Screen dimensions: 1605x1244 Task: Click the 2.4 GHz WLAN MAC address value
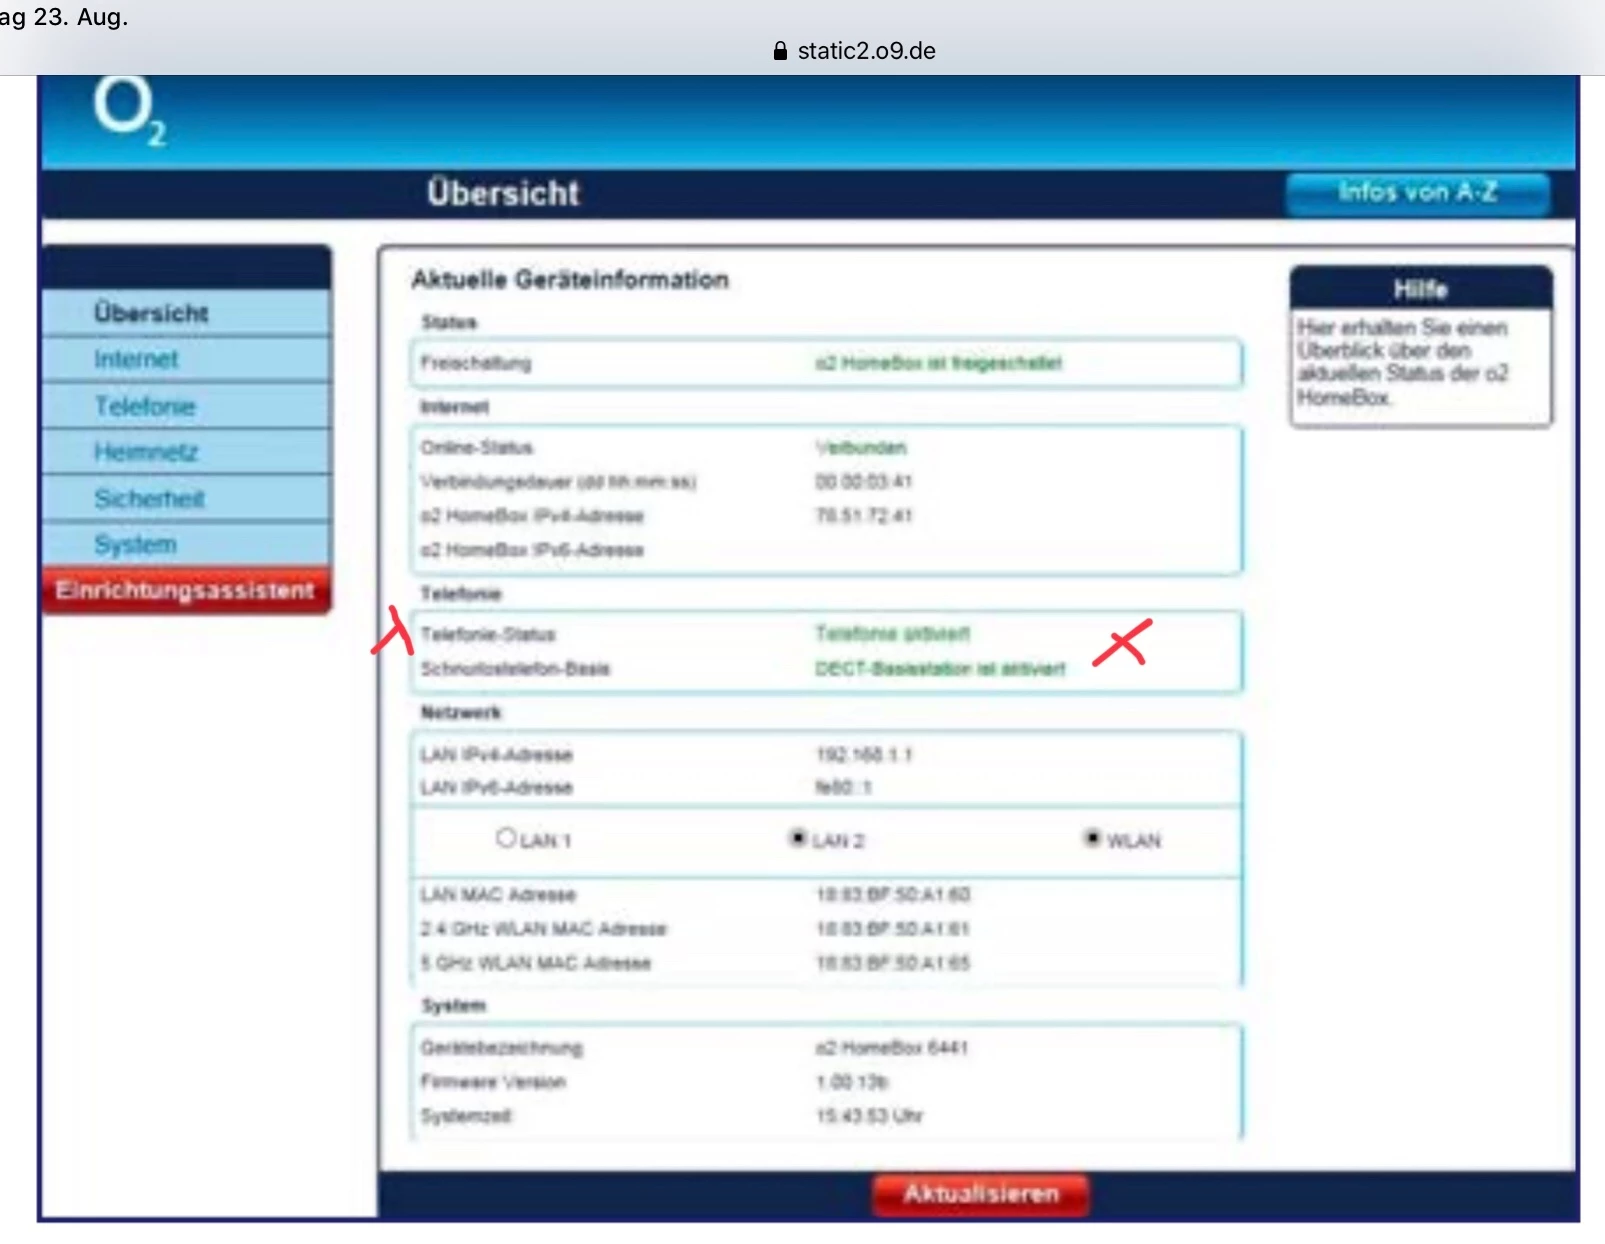coord(893,929)
